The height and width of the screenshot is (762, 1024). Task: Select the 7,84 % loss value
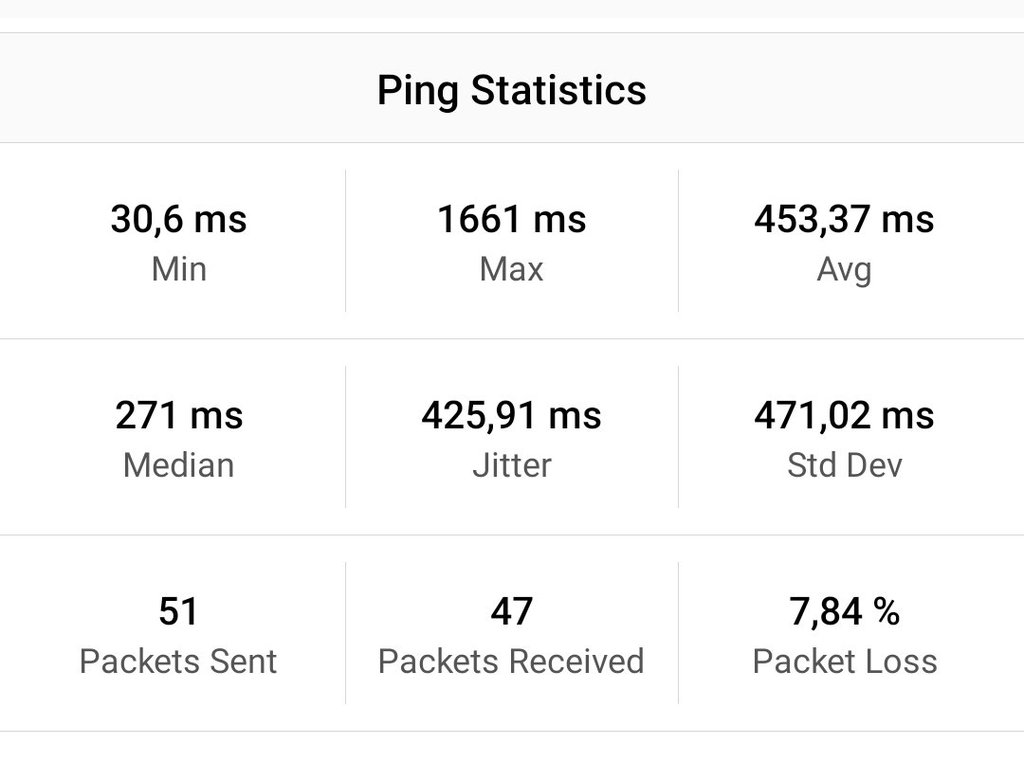click(x=844, y=611)
